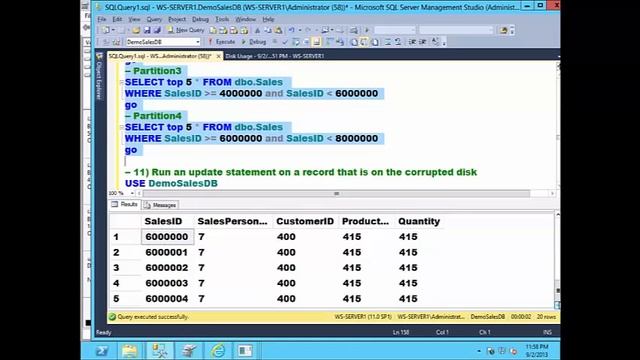The image size is (640, 360).
Task: Open the Tools menu
Action: coord(222,19)
